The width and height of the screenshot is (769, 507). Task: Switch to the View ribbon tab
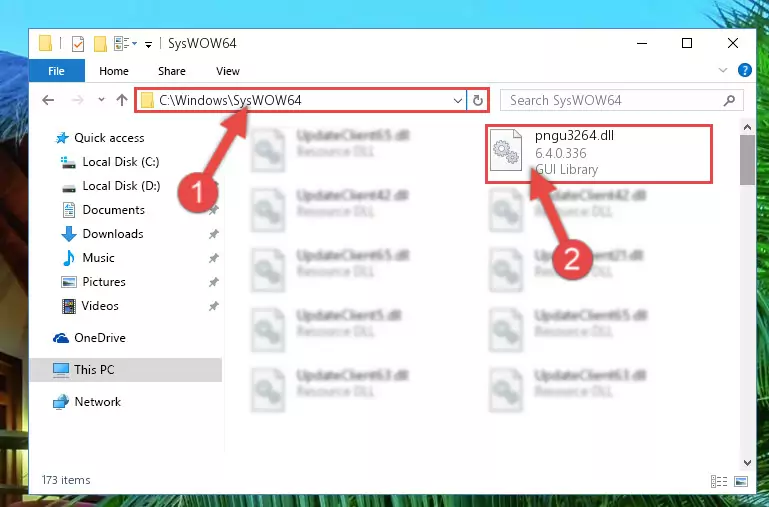pyautogui.click(x=228, y=71)
